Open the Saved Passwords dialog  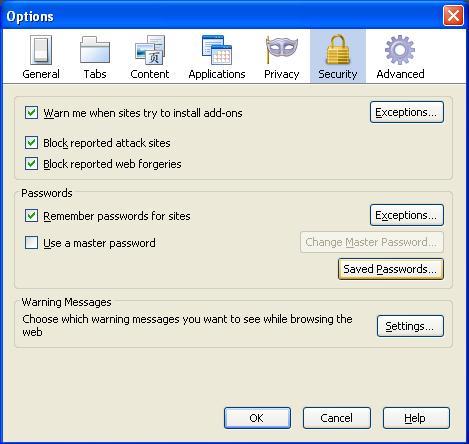click(391, 269)
